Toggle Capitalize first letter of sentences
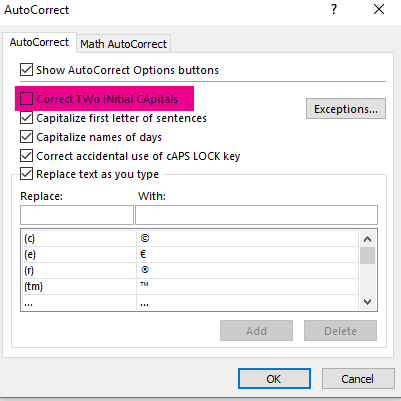 (26, 118)
